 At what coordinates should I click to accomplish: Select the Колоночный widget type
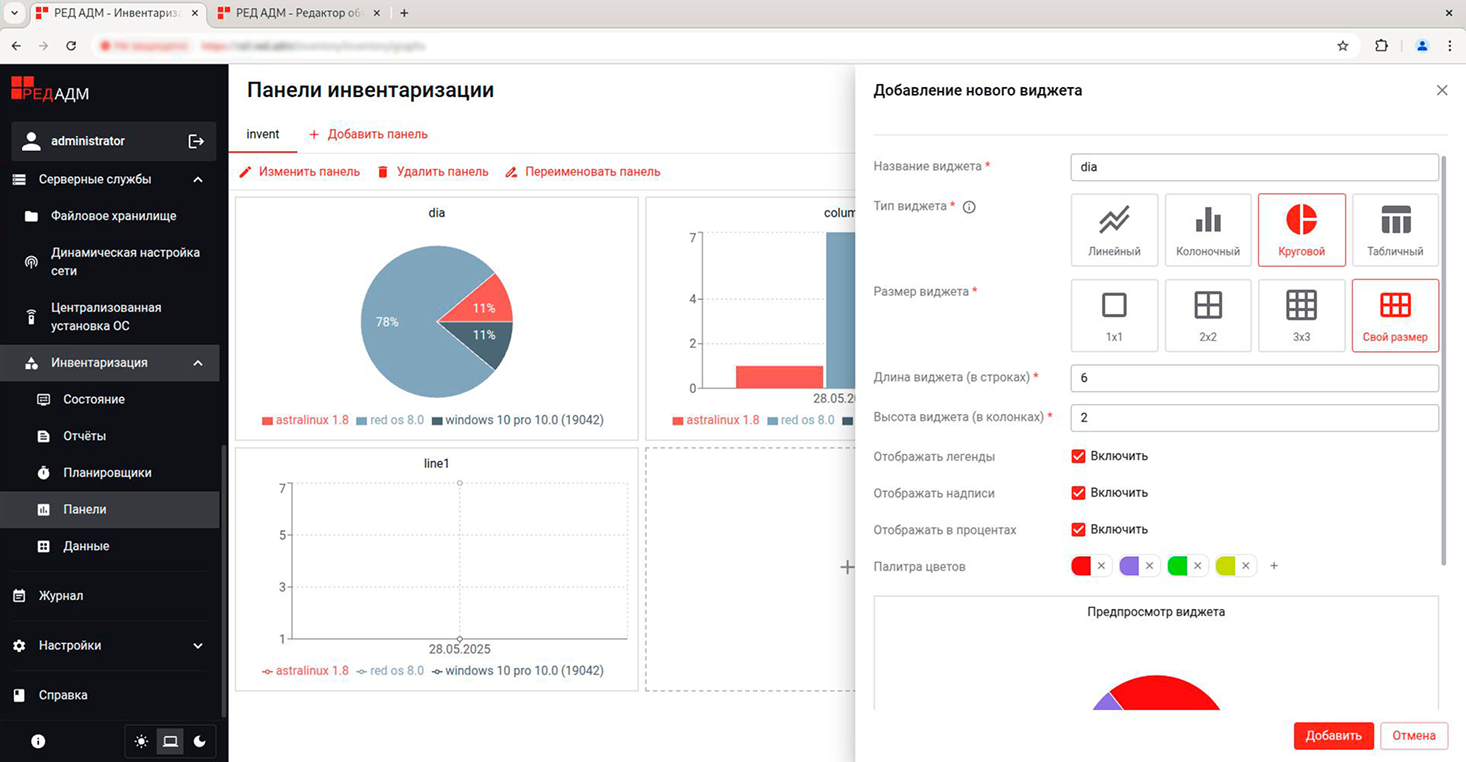point(1208,230)
